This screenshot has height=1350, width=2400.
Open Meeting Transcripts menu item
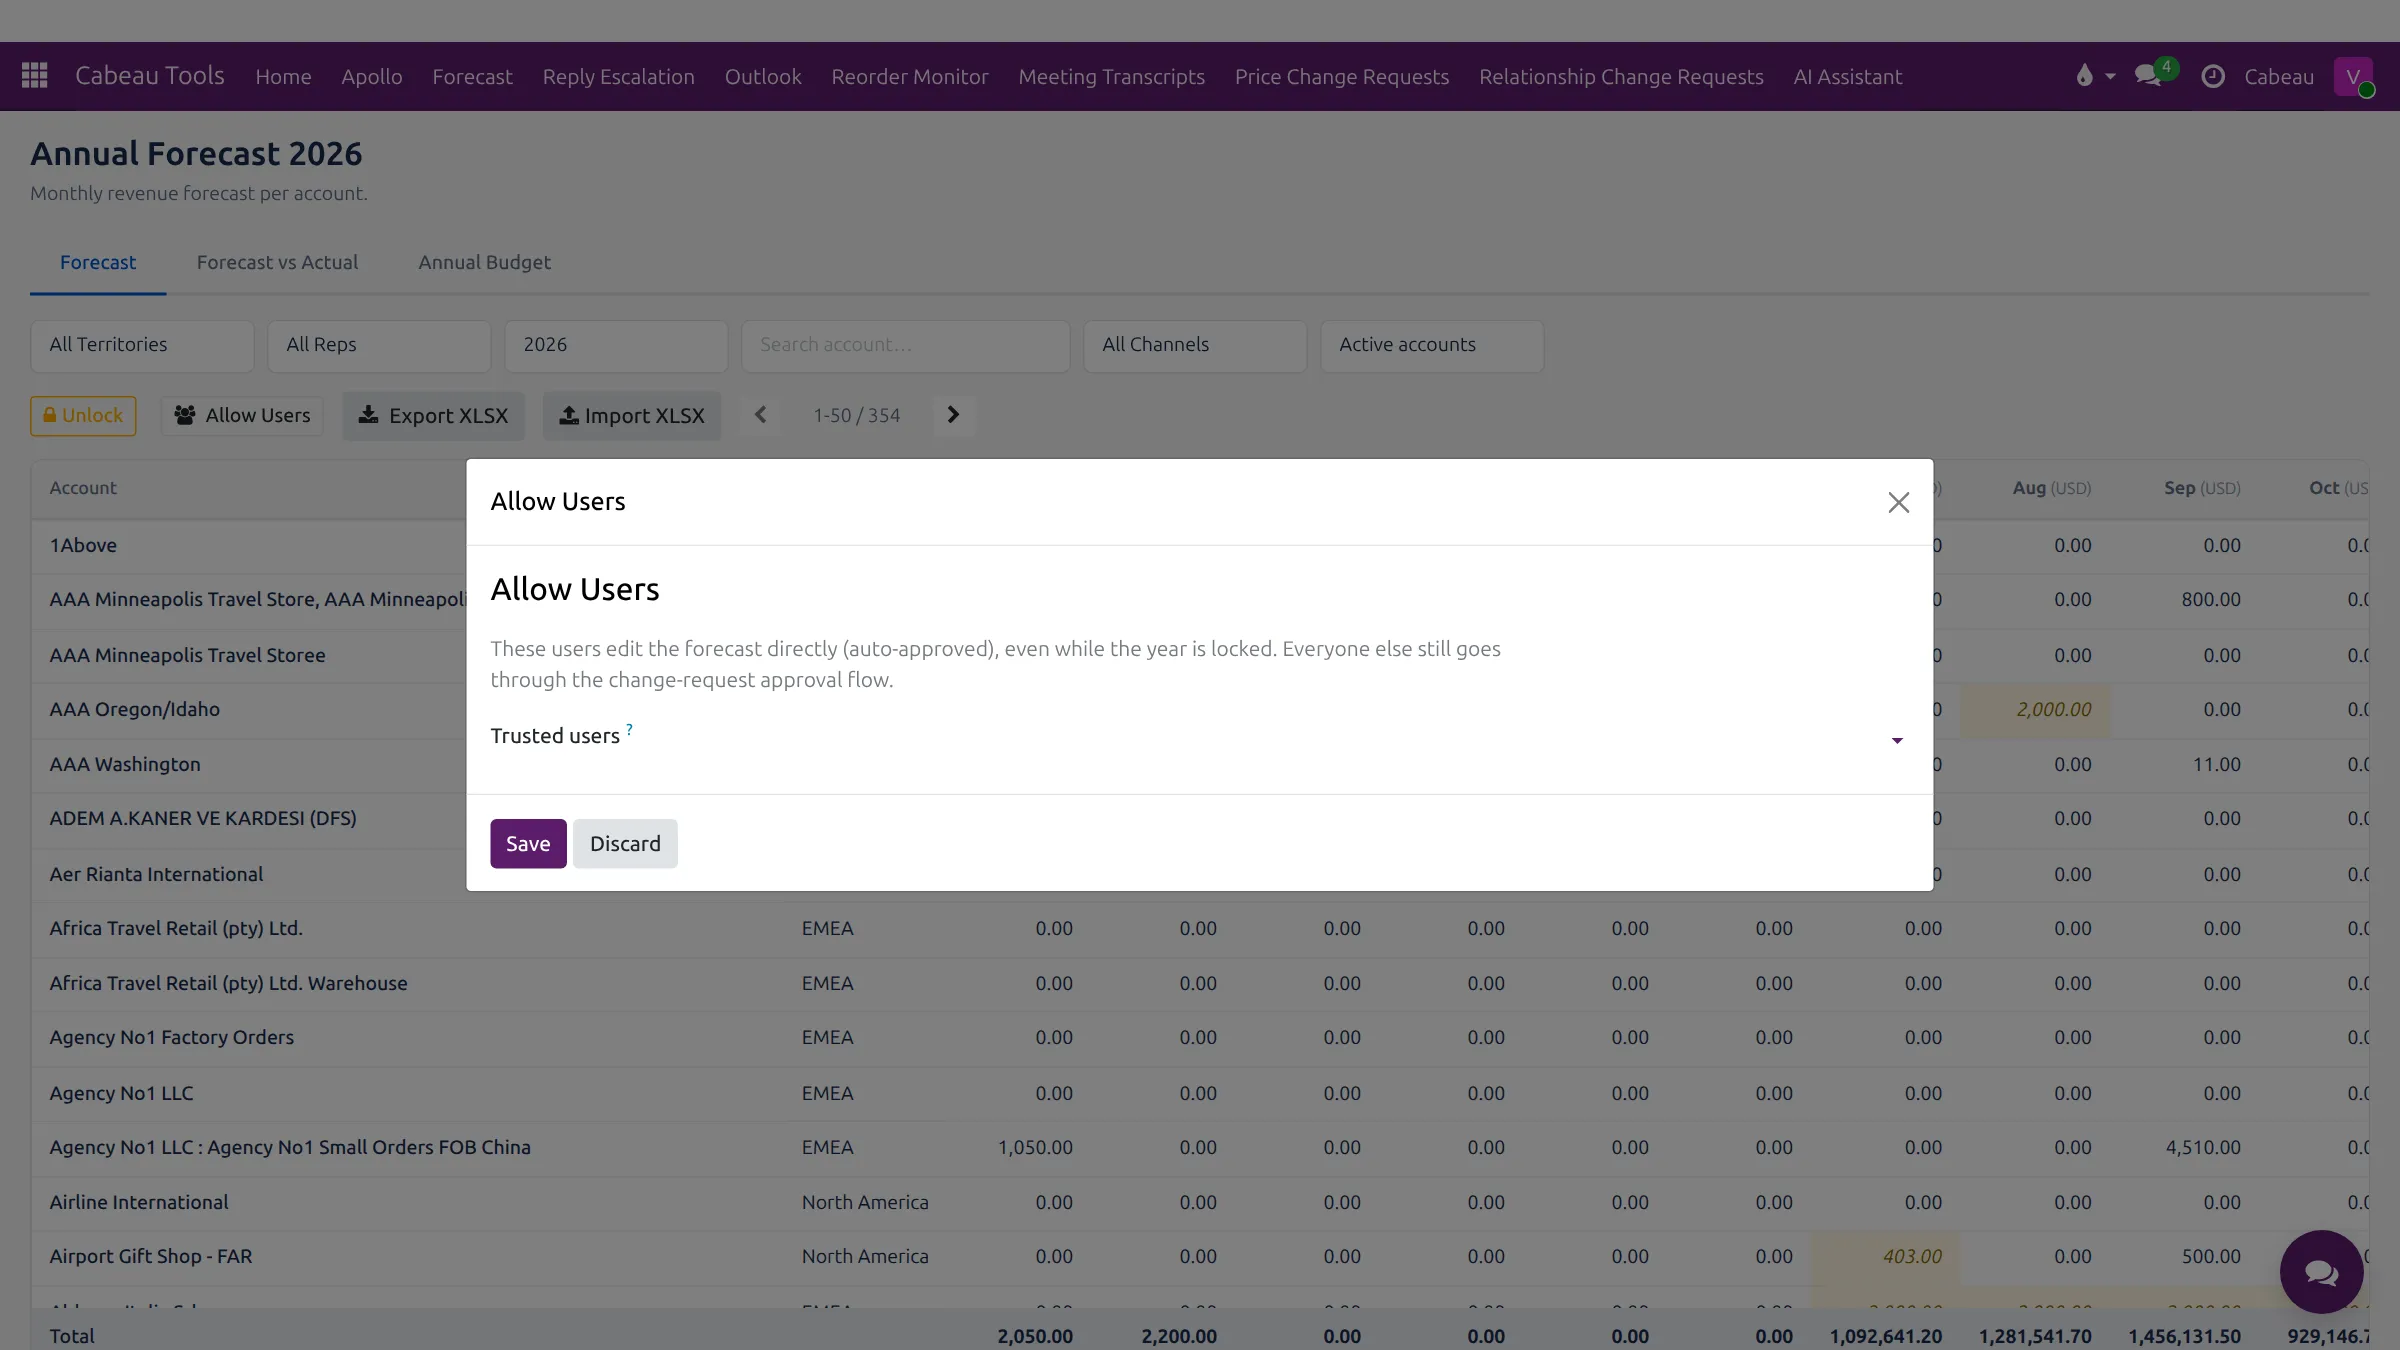tap(1111, 76)
